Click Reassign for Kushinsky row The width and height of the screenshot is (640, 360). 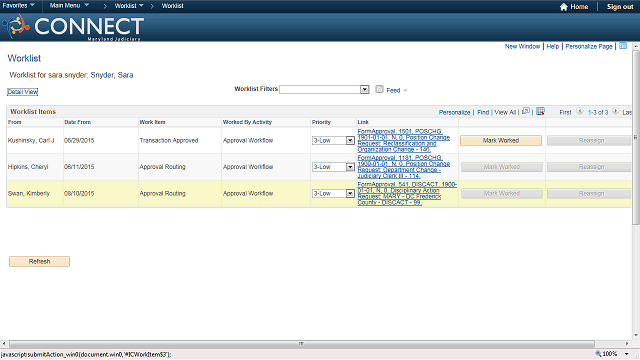click(x=589, y=140)
